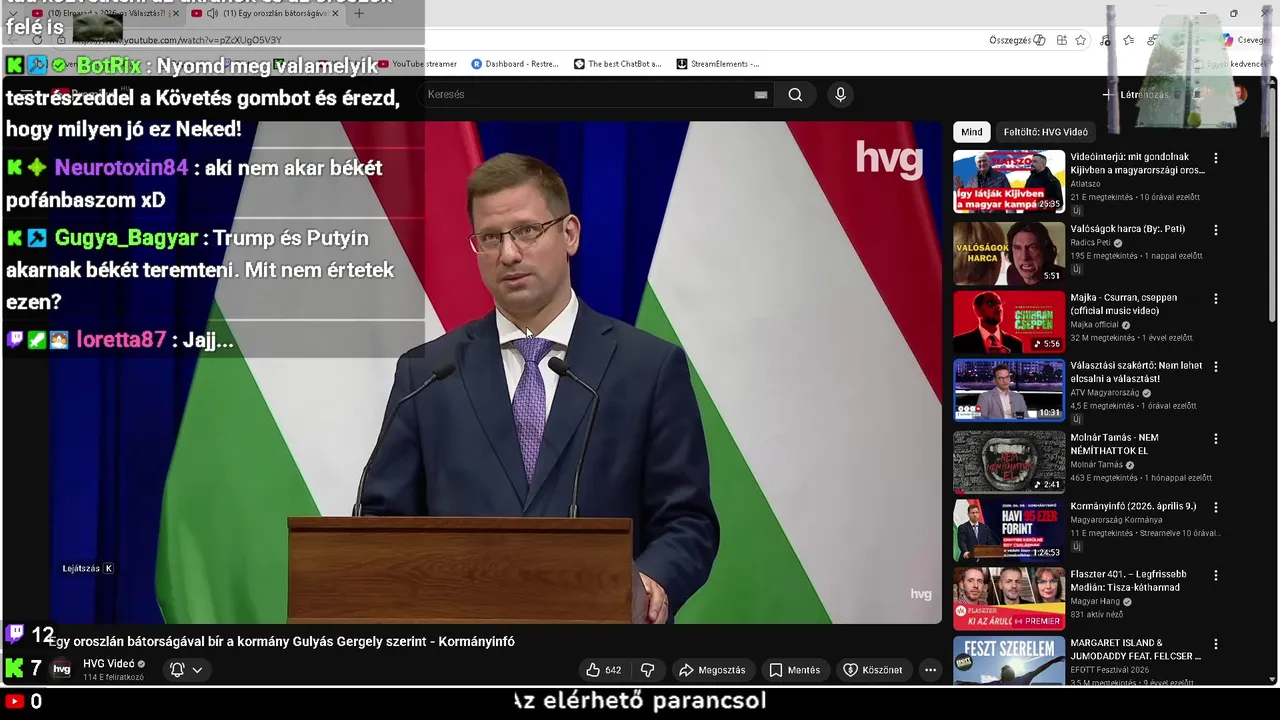Viewport: 1280px width, 720px height.
Task: Bookmark page with star icon in address bar
Action: (x=1081, y=40)
